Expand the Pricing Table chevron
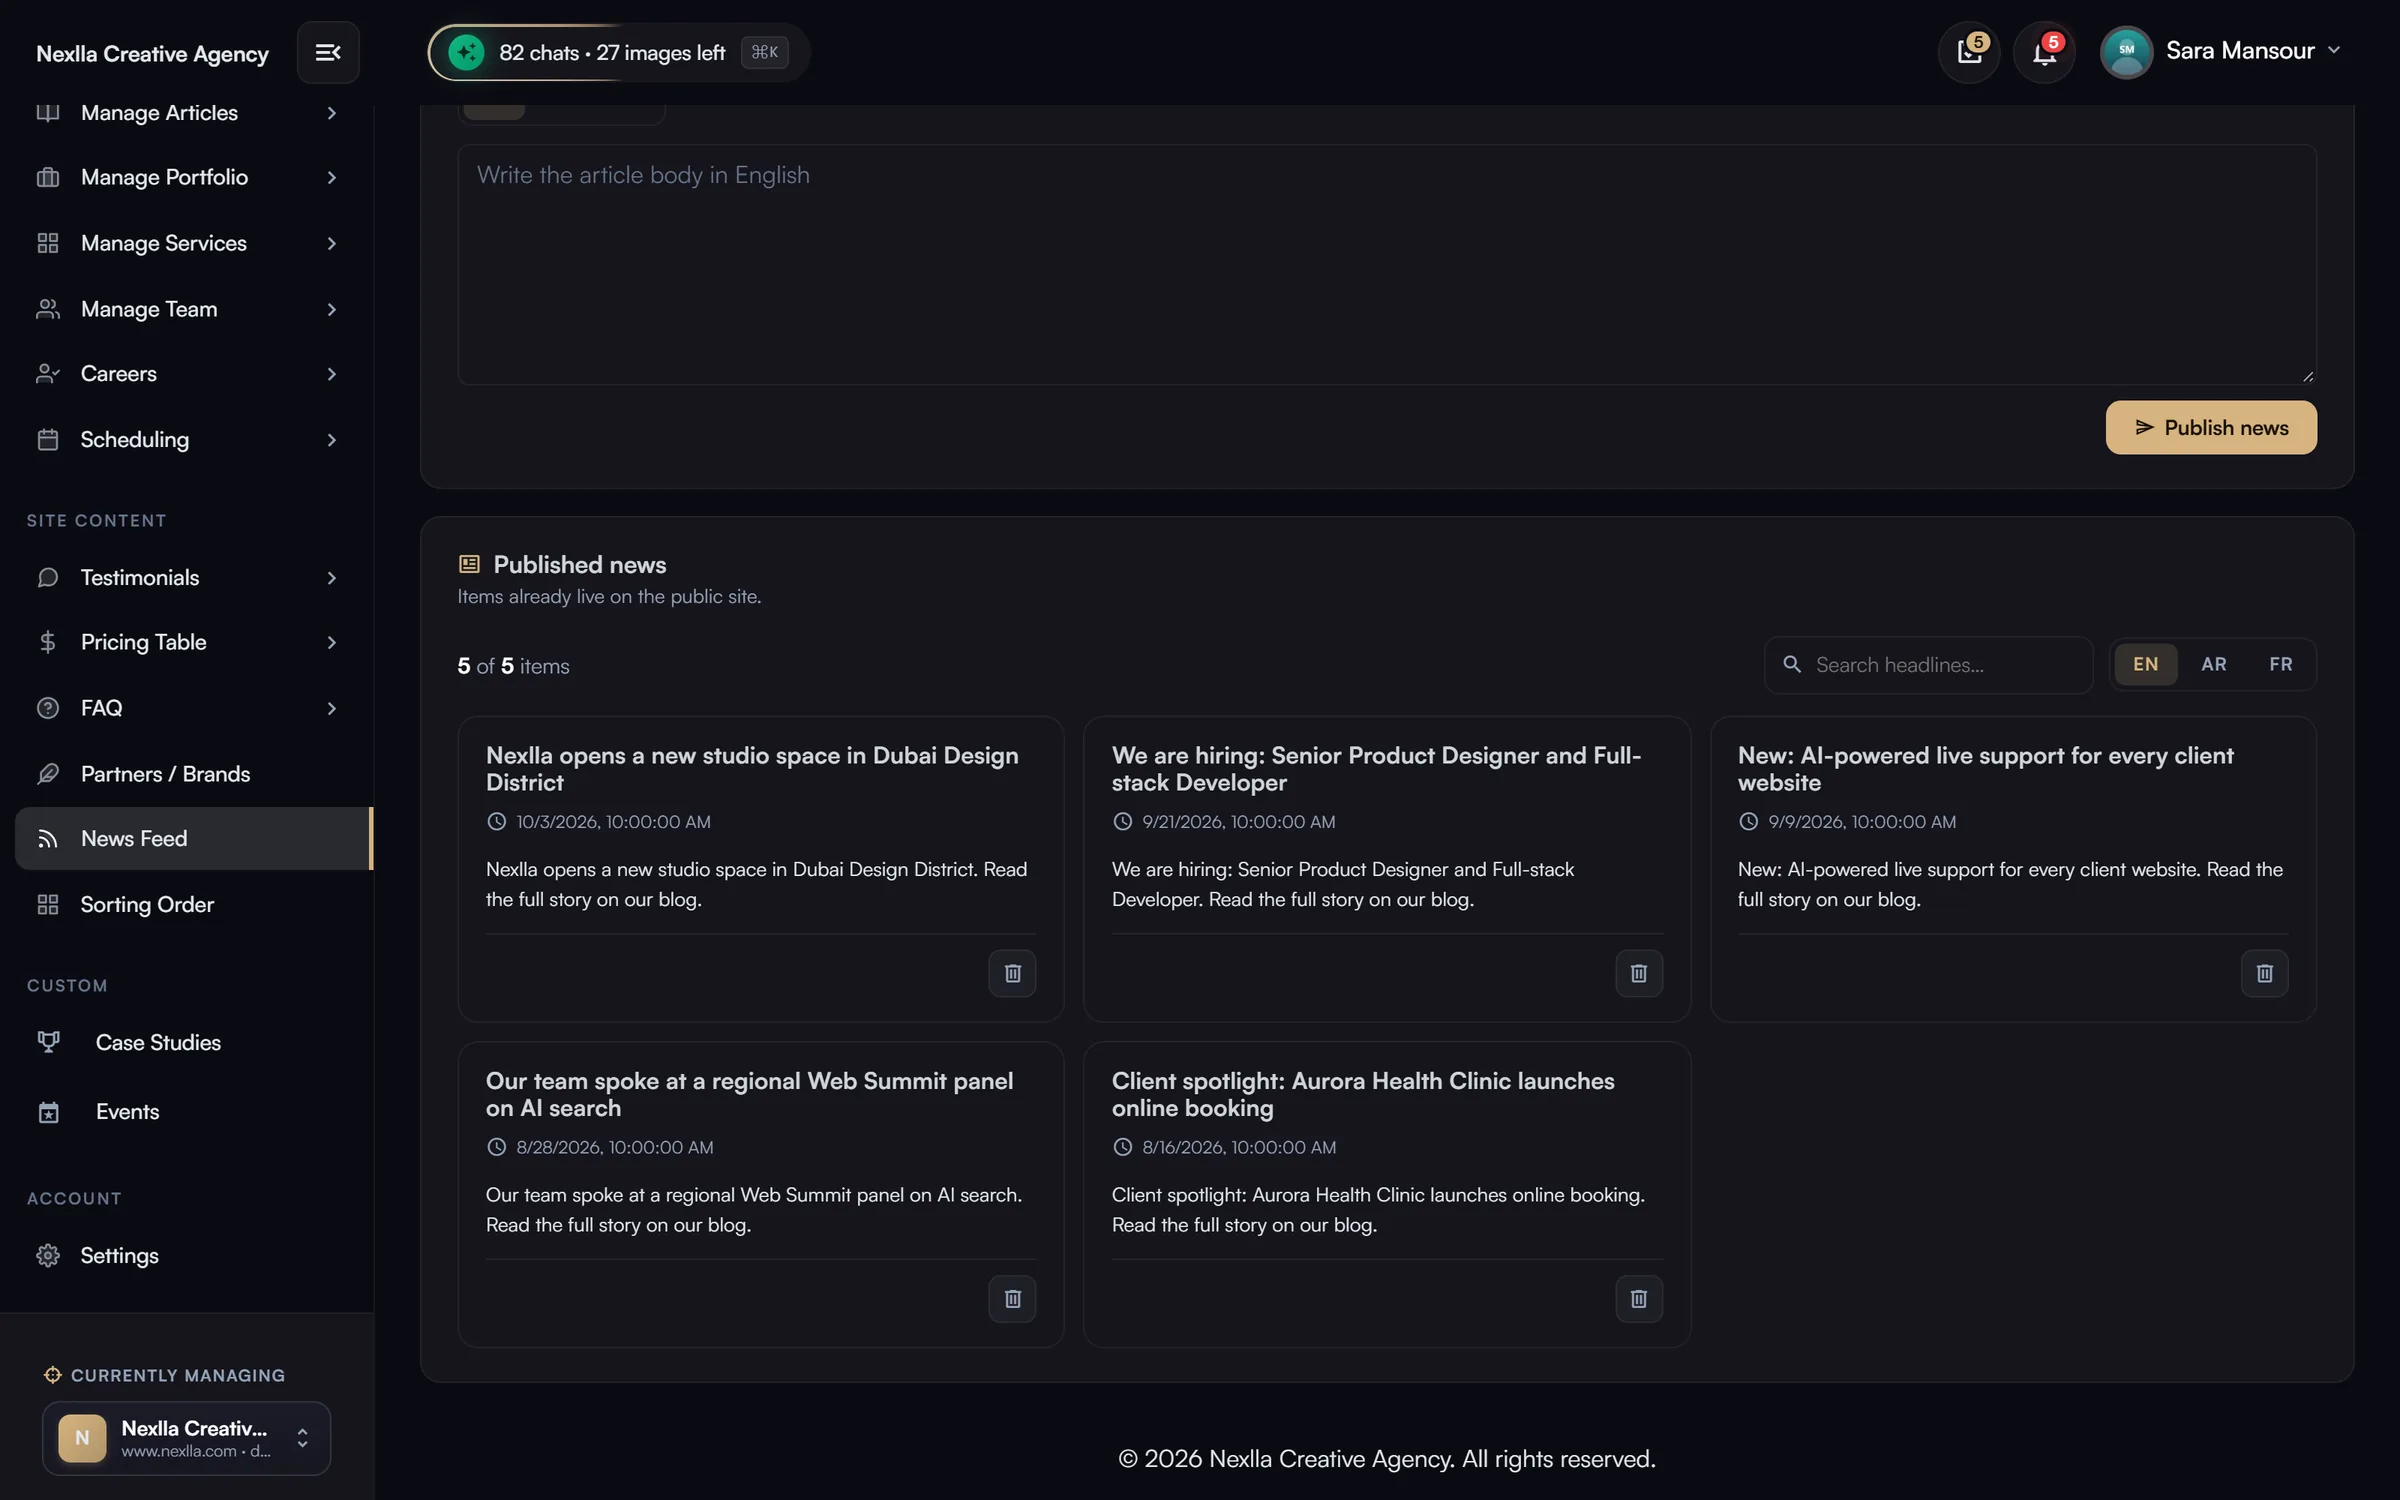Screen dimensions: 2400x1500 click(331, 642)
